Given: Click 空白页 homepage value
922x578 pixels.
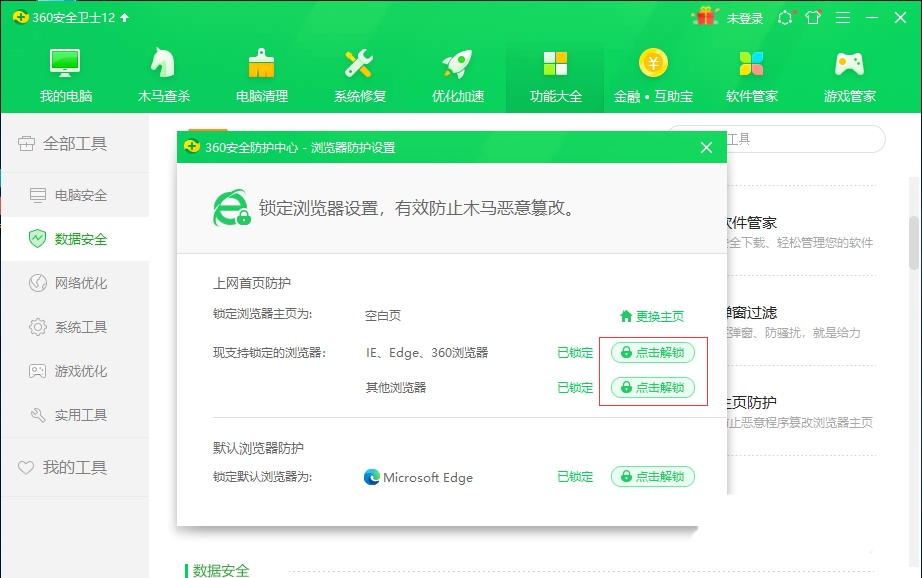Looking at the screenshot, I should tap(383, 316).
